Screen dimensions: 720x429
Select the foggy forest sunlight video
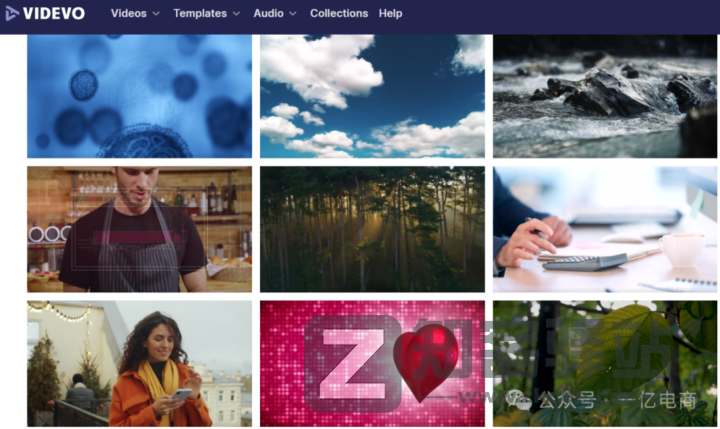[372, 229]
